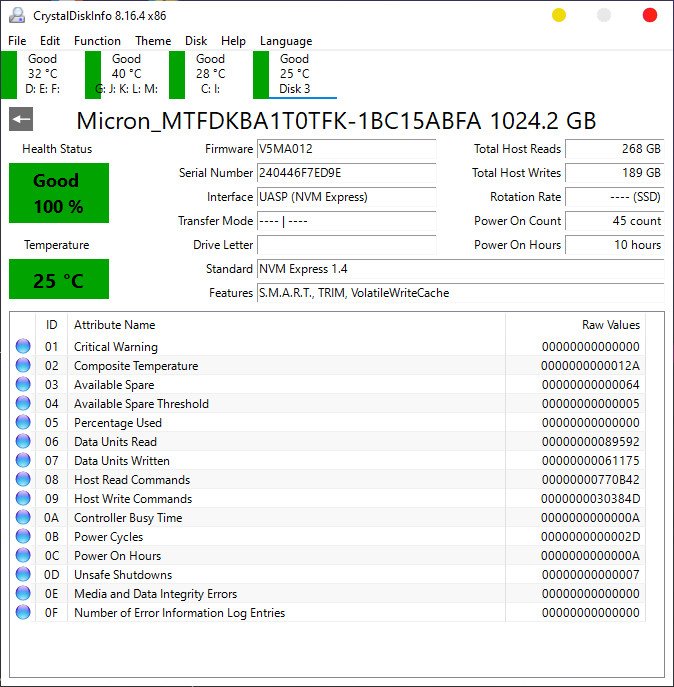Viewport: 674px width, 687px height.
Task: Click status orb for Critical Warning
Action: (x=23, y=346)
